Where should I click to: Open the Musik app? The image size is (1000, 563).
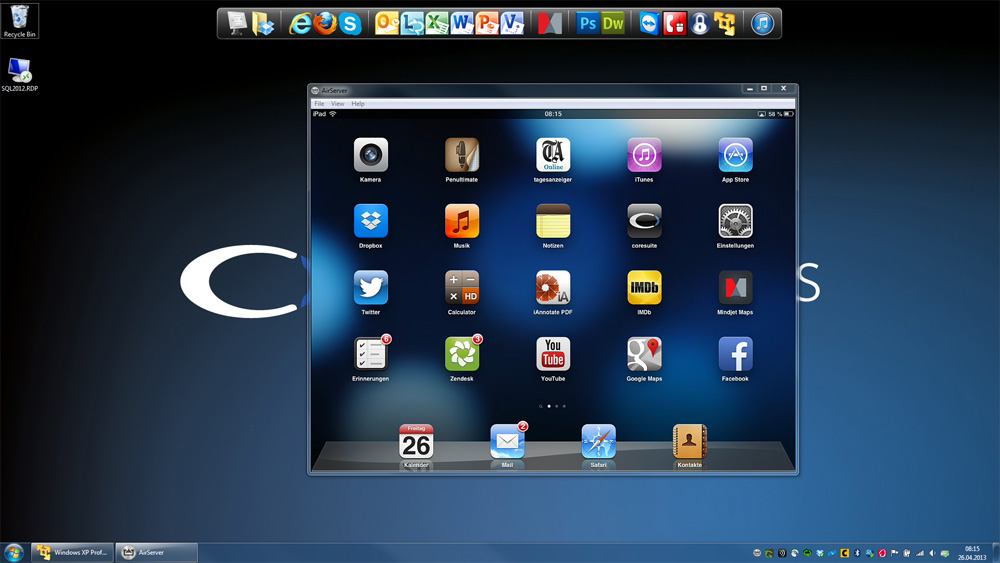pyautogui.click(x=462, y=221)
